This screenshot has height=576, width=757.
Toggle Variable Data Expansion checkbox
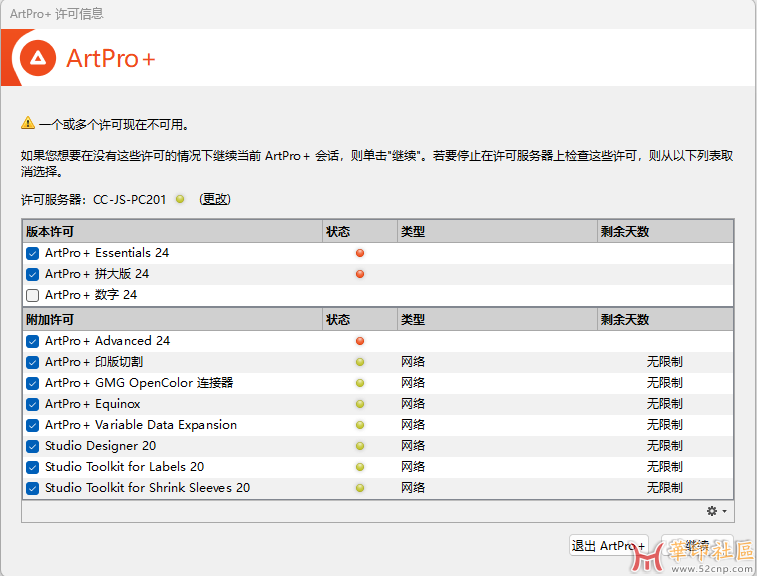(32, 425)
